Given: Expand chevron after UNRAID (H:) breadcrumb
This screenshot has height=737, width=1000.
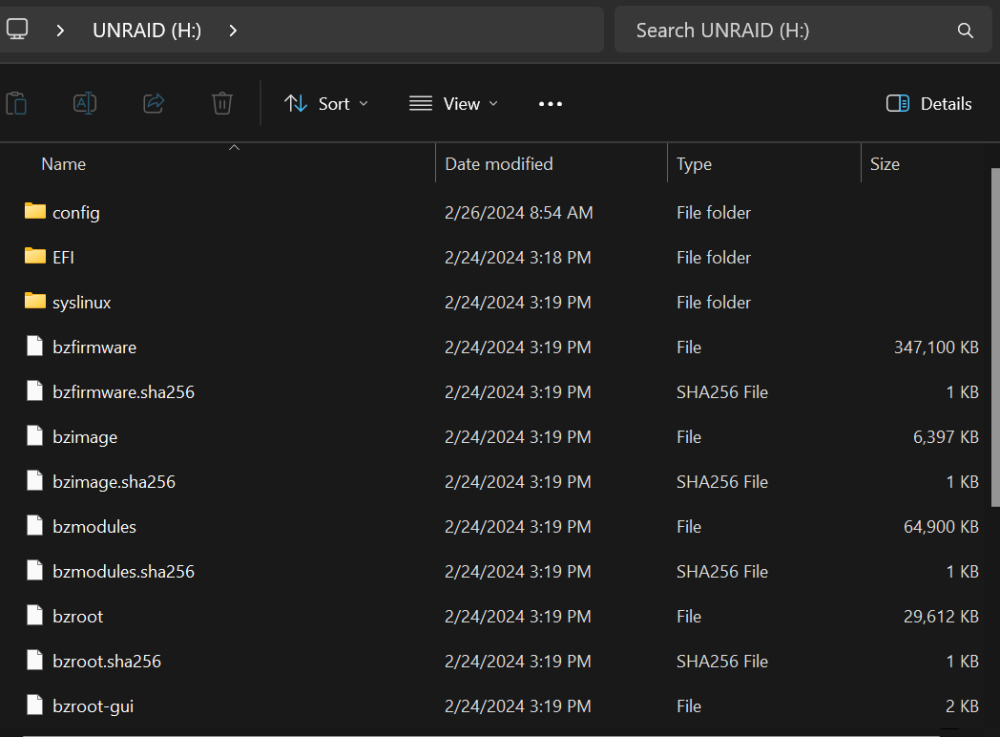Looking at the screenshot, I should point(233,30).
